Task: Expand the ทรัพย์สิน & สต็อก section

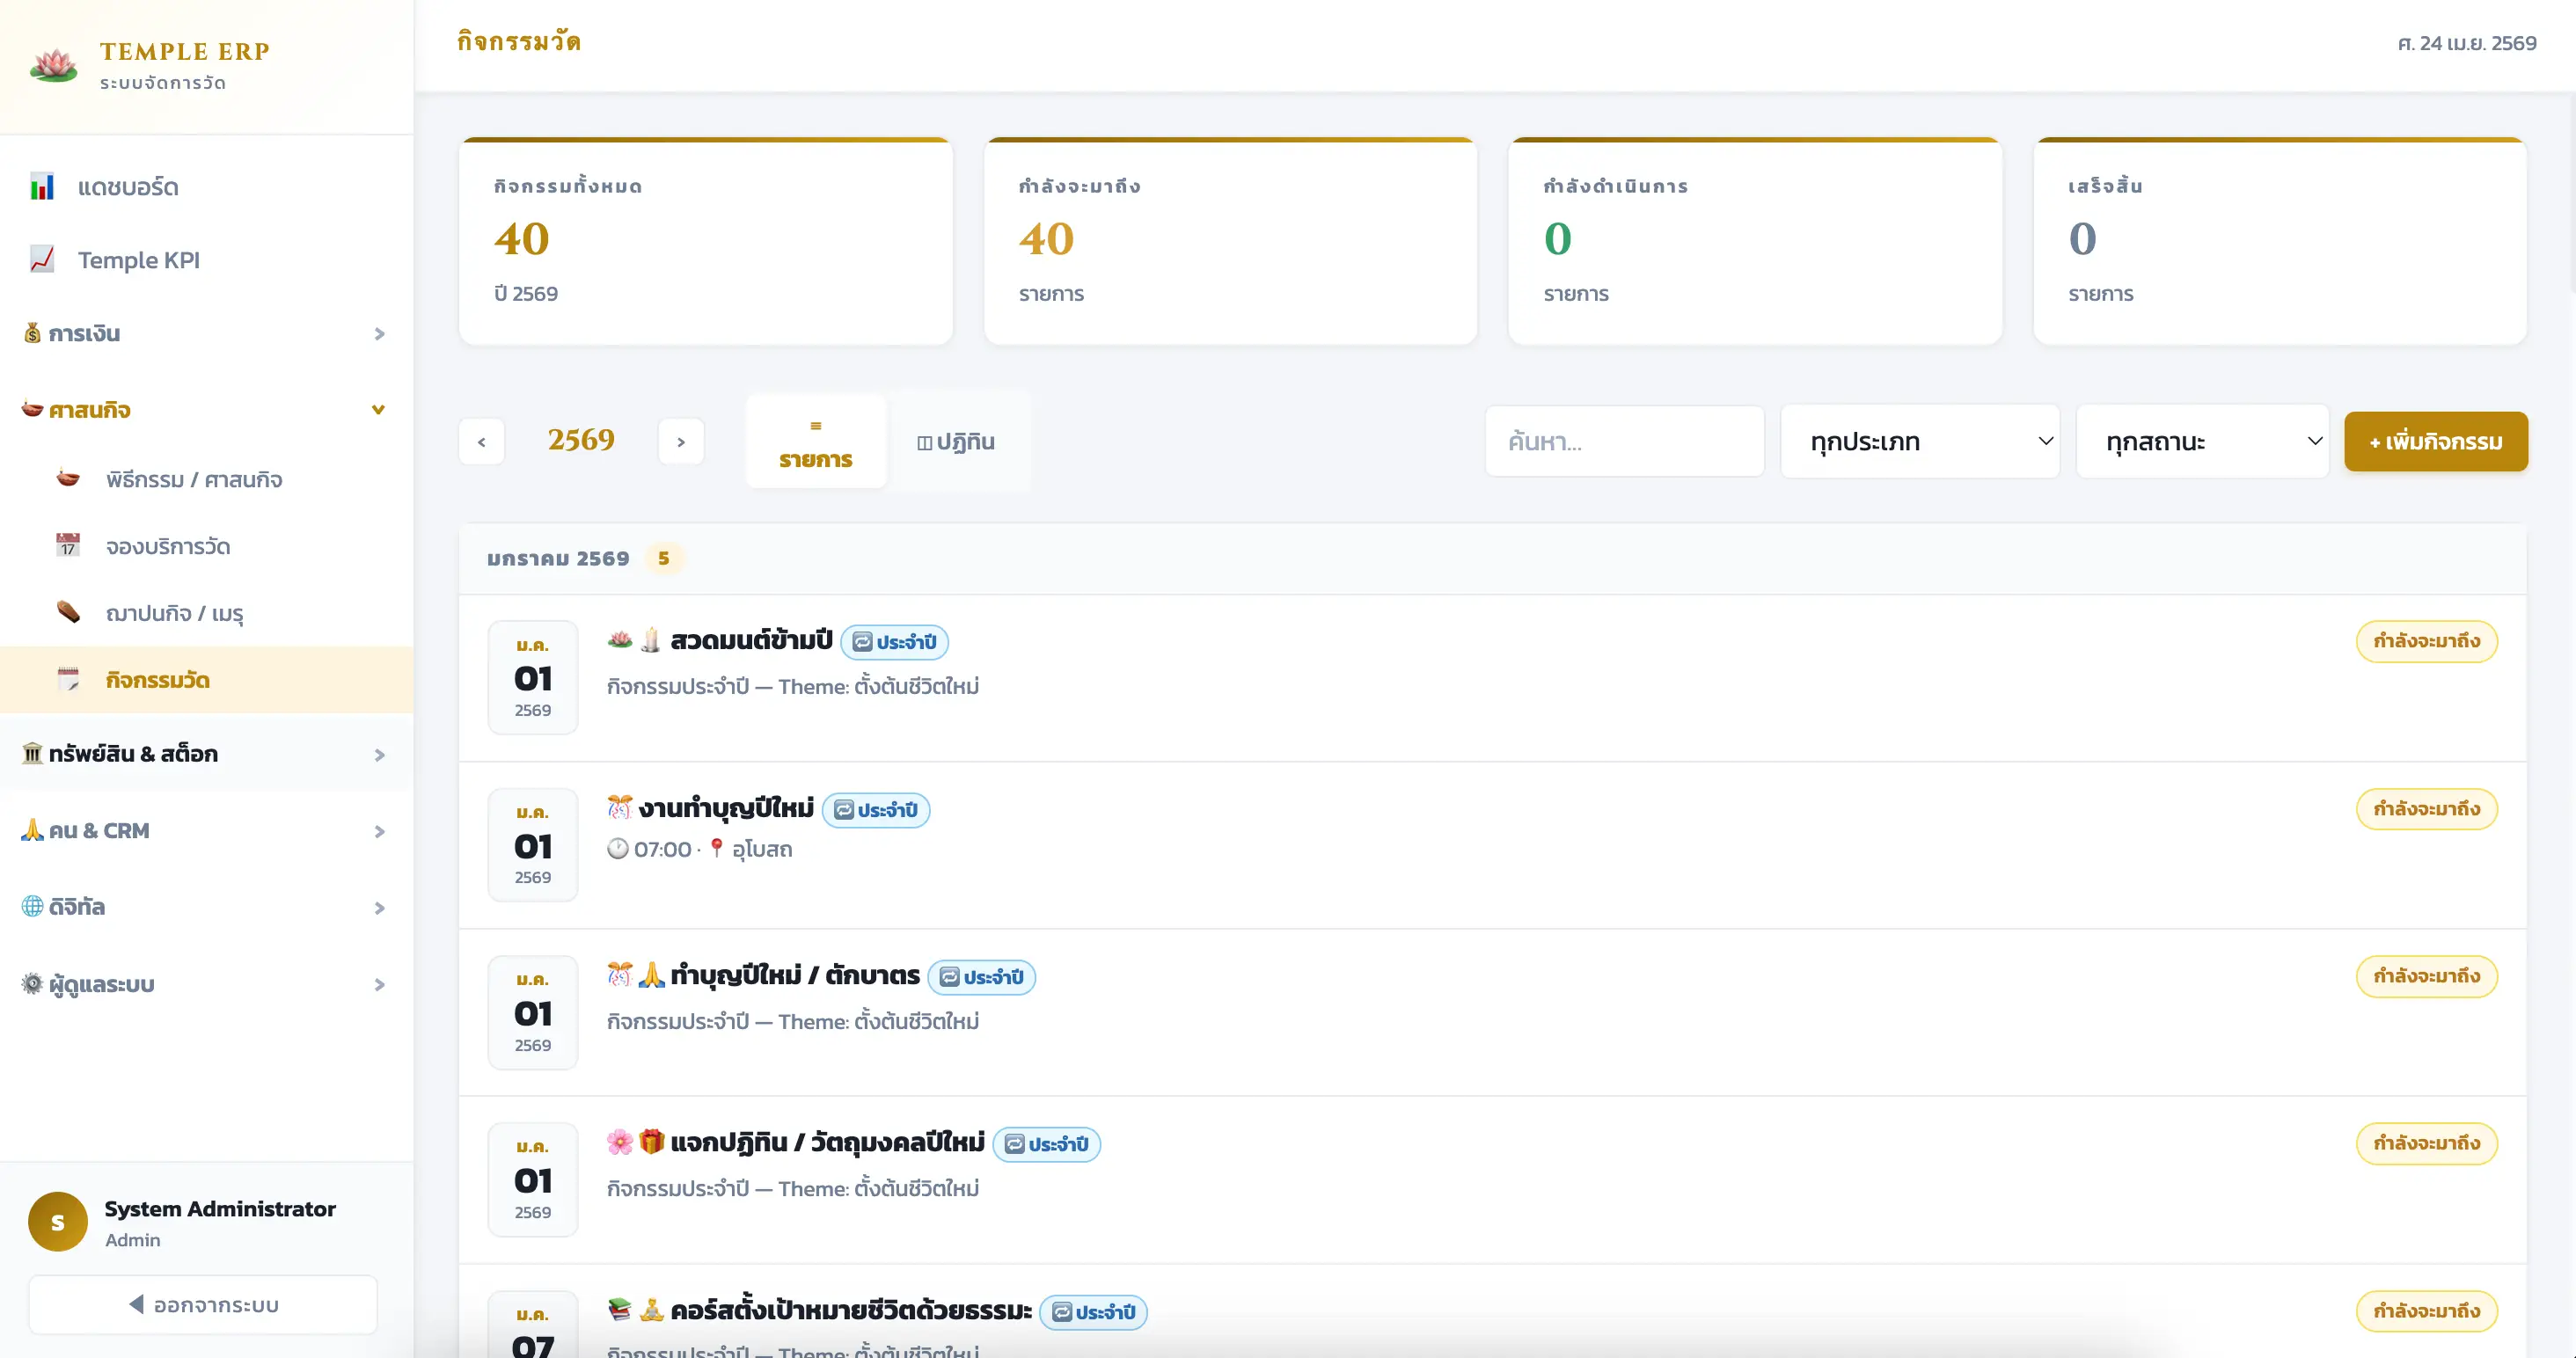Action: coord(206,754)
